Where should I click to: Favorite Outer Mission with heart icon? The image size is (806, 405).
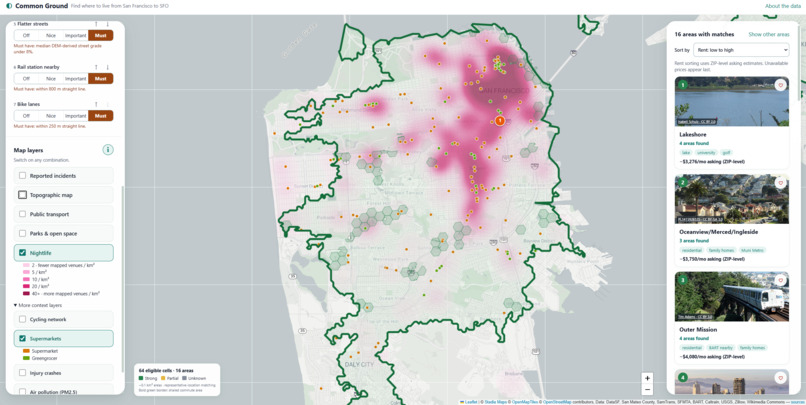[x=780, y=280]
